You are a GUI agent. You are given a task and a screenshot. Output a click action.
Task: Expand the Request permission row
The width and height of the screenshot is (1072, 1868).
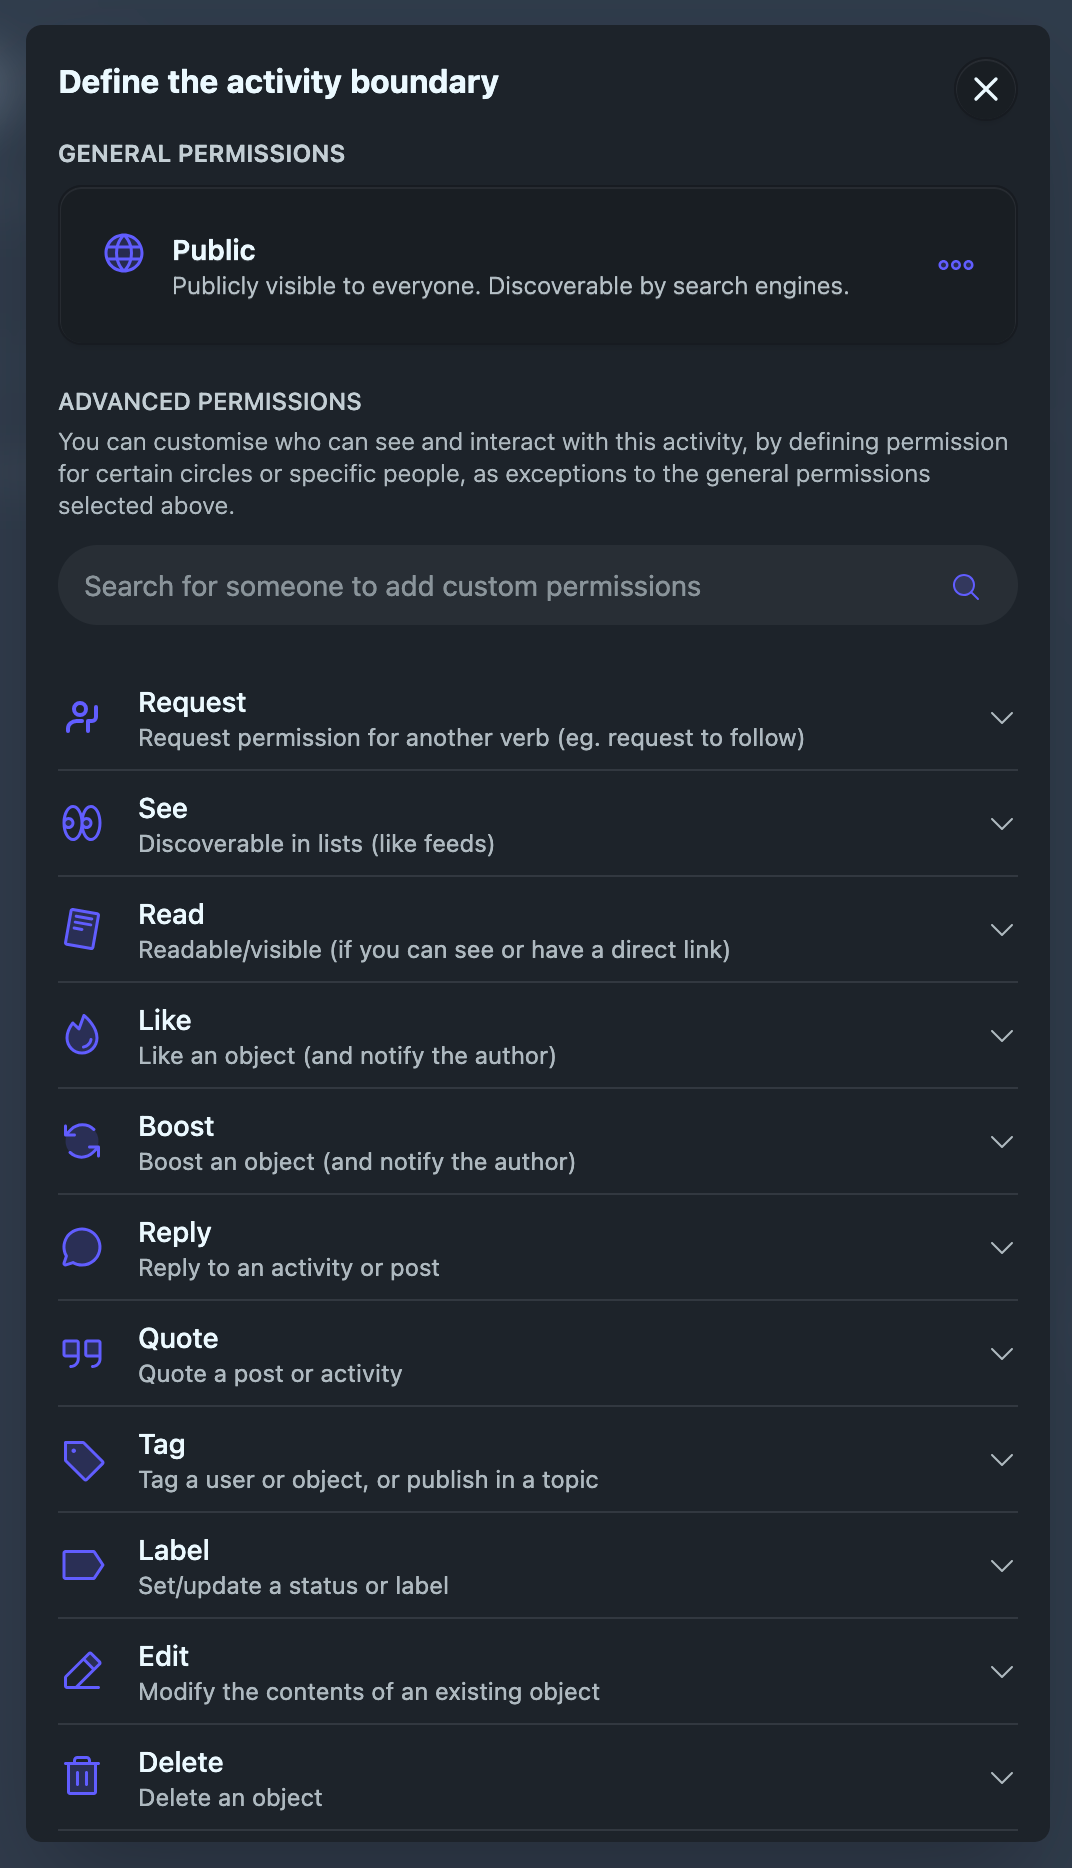pyautogui.click(x=1002, y=717)
